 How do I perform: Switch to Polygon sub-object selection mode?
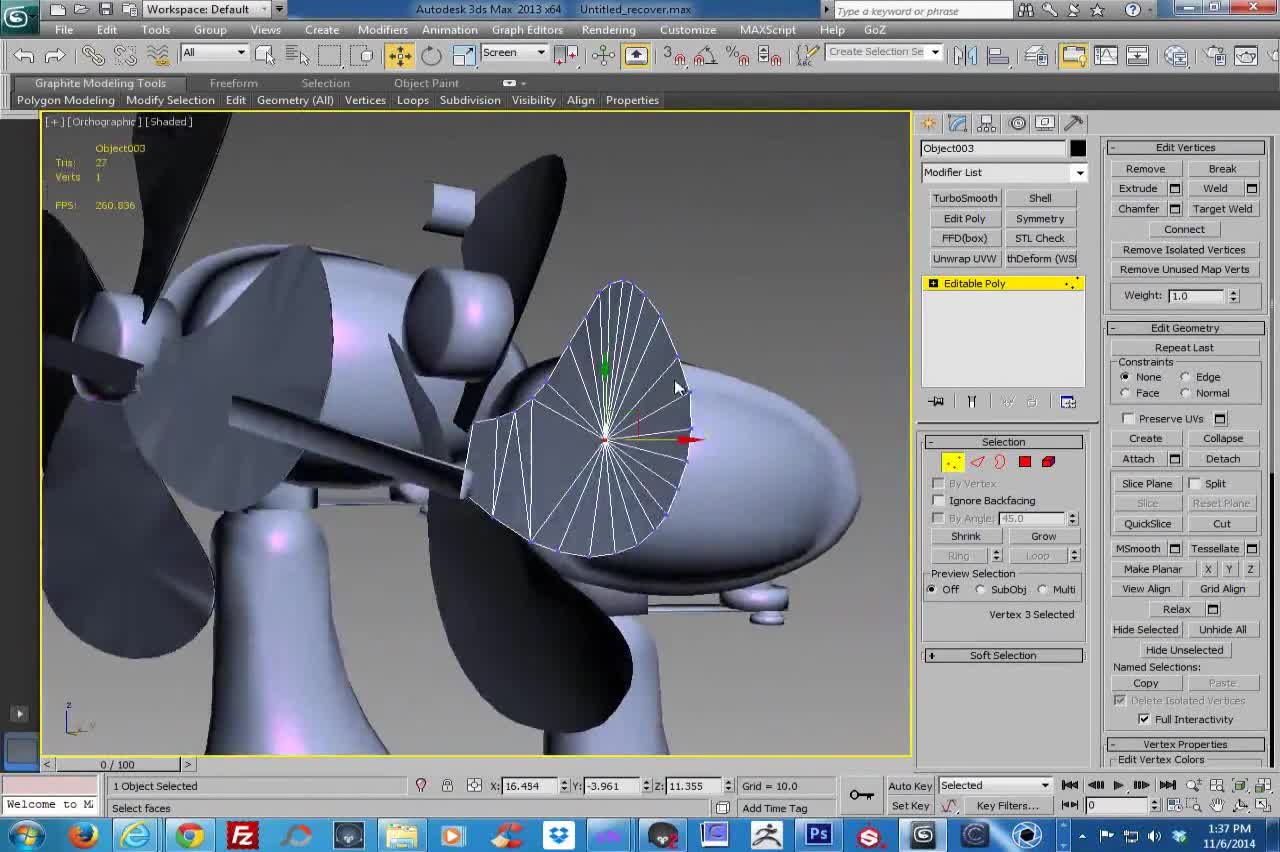(x=1025, y=462)
